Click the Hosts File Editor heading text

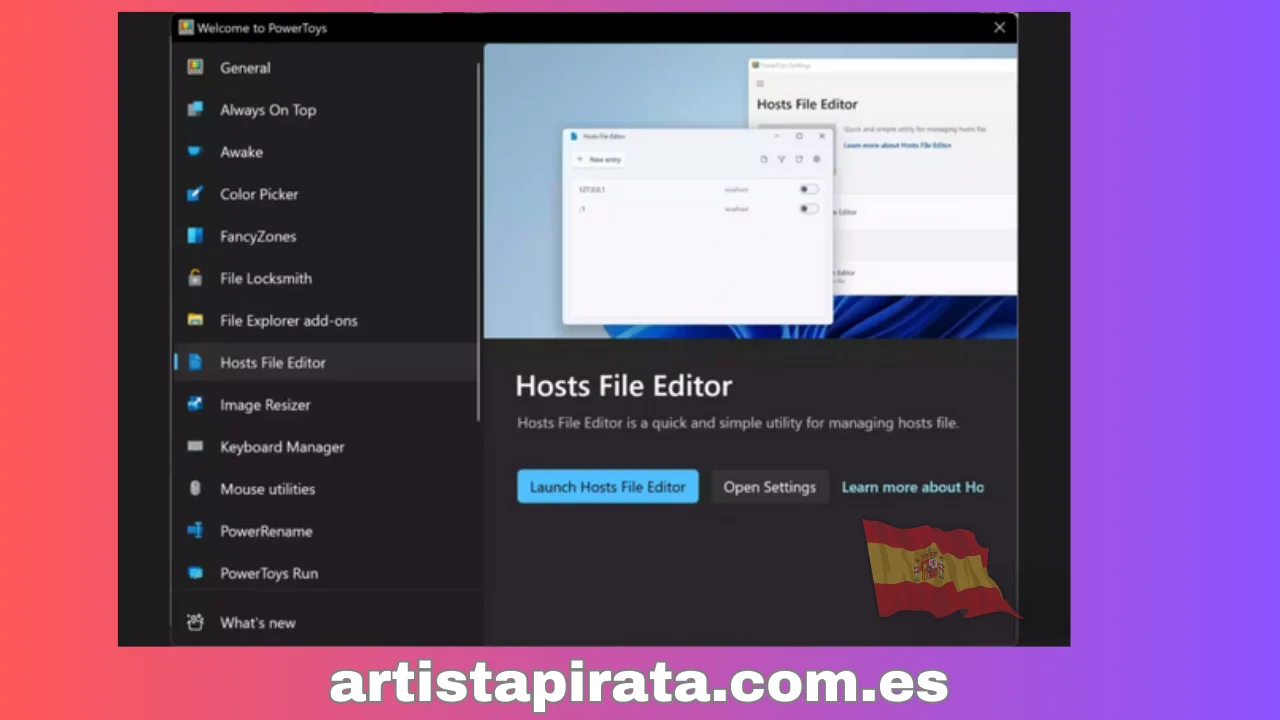[x=624, y=386]
